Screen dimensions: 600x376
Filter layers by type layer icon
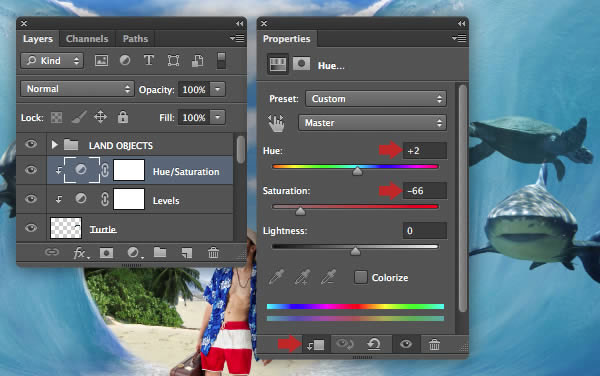[149, 60]
